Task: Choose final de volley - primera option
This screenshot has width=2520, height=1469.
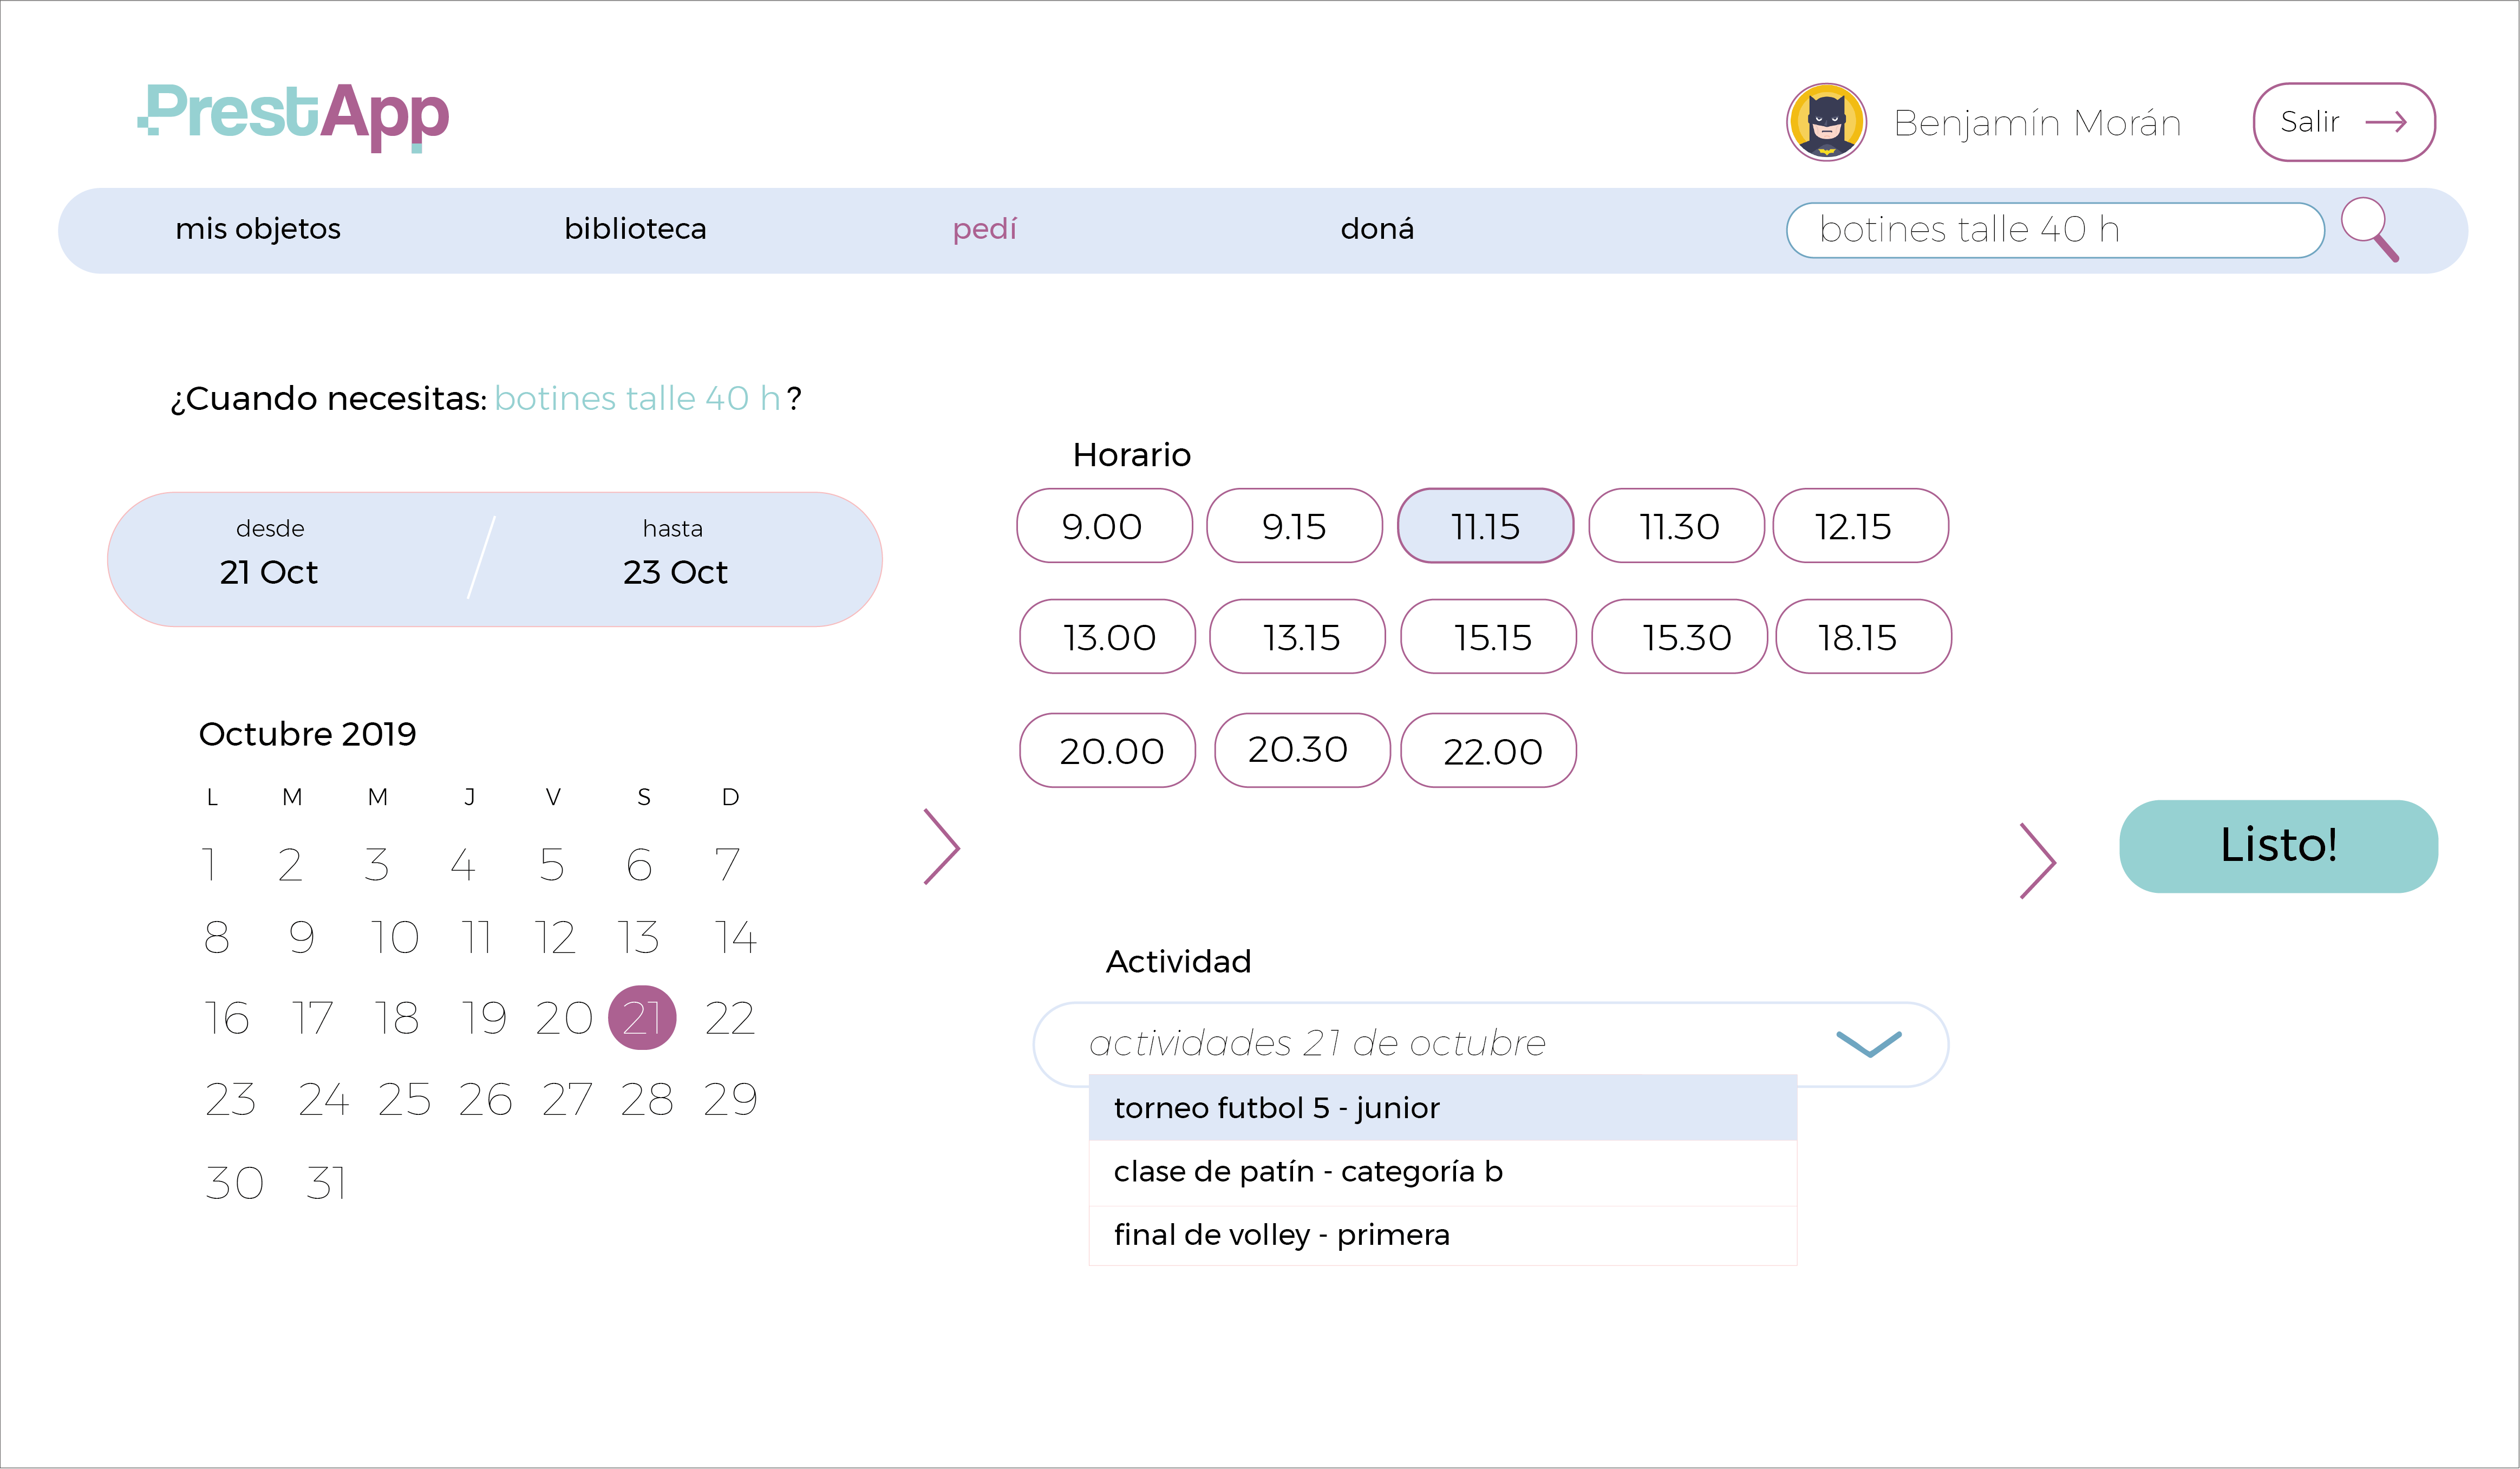Action: [x=1442, y=1235]
